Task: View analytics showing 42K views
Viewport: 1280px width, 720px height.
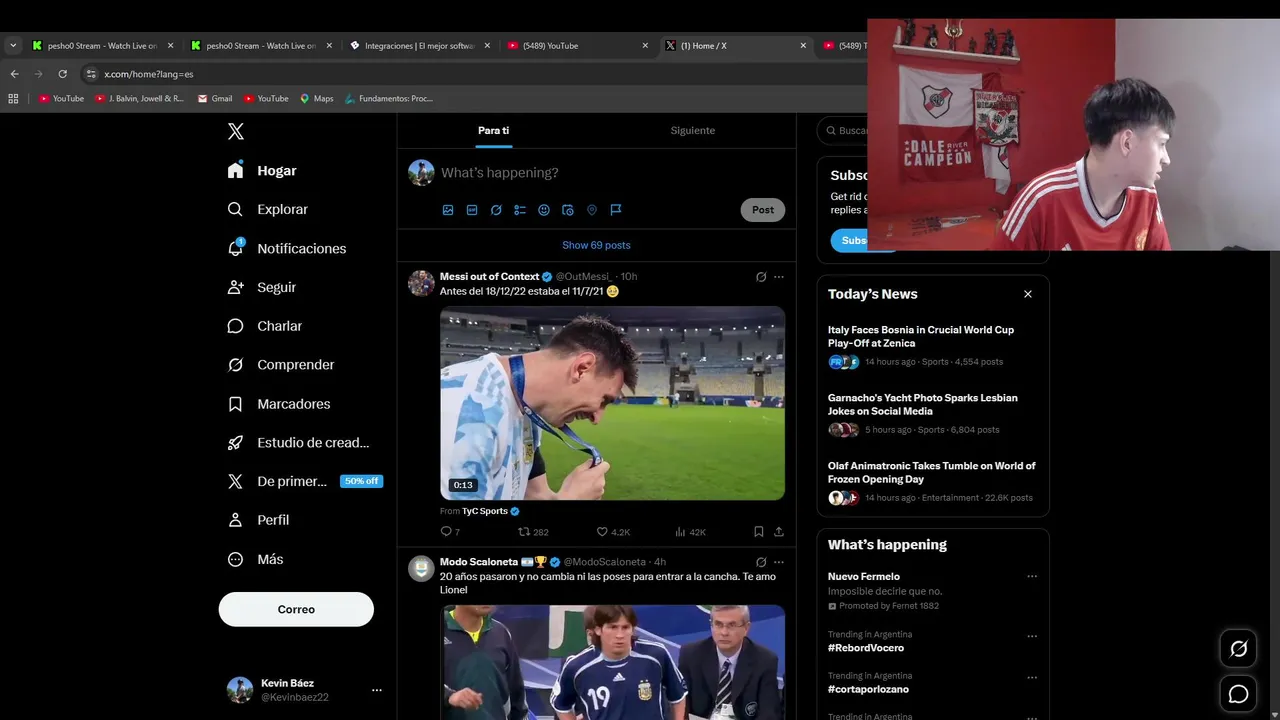Action: tap(690, 532)
